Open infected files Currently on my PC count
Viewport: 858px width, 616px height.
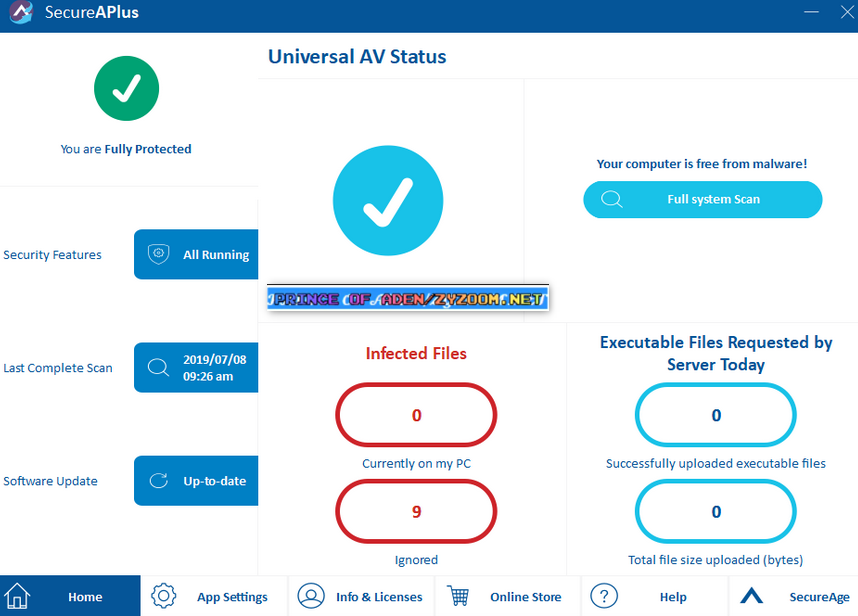[416, 415]
